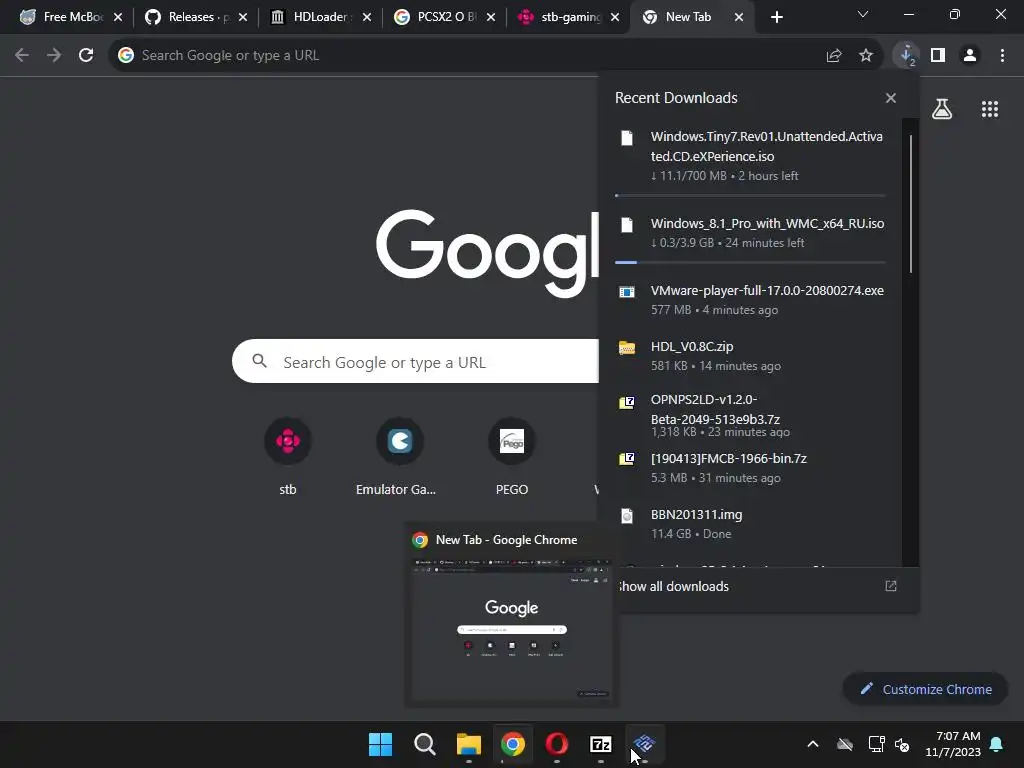Switch to the HDLoader tab
The image size is (1024, 768).
coord(321,17)
